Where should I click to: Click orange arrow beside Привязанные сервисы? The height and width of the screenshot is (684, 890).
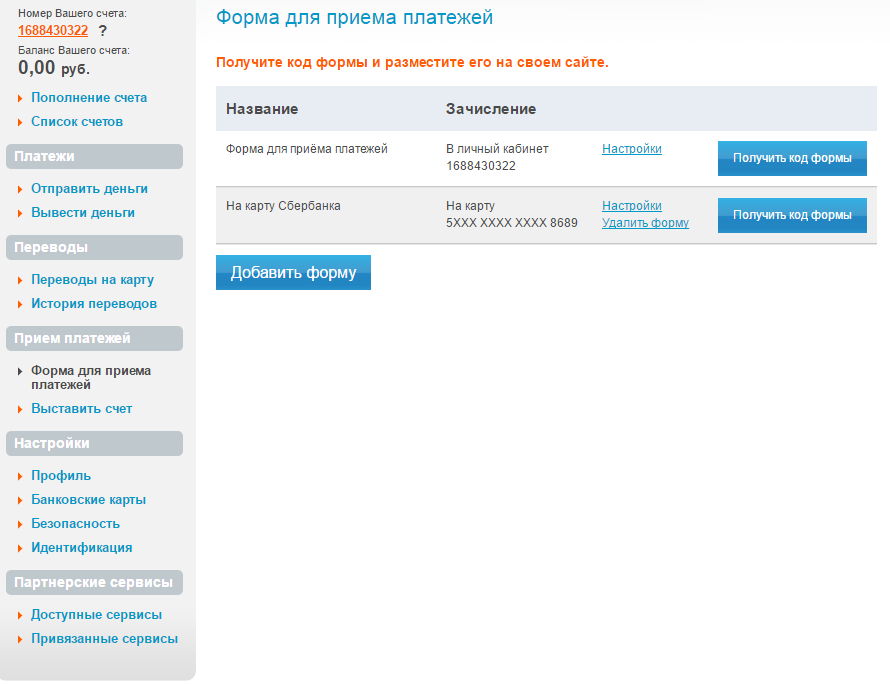pyautogui.click(x=20, y=639)
